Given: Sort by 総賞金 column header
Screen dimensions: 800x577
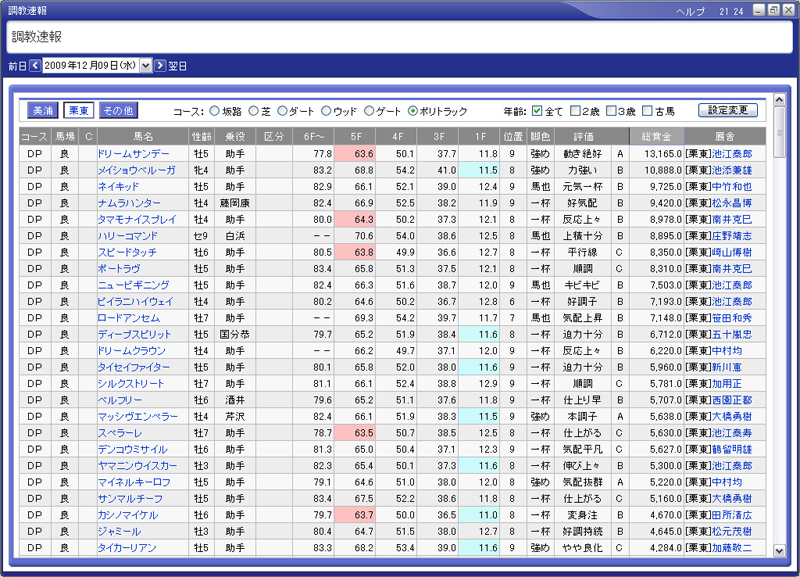Looking at the screenshot, I should [x=656, y=136].
